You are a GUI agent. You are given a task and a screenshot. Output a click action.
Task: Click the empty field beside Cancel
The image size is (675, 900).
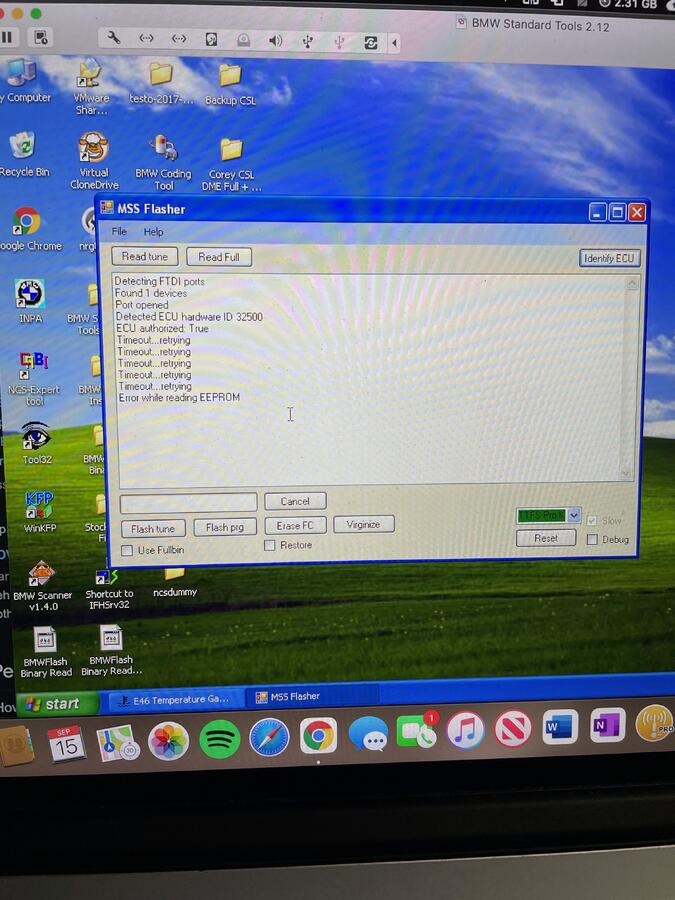pos(189,502)
